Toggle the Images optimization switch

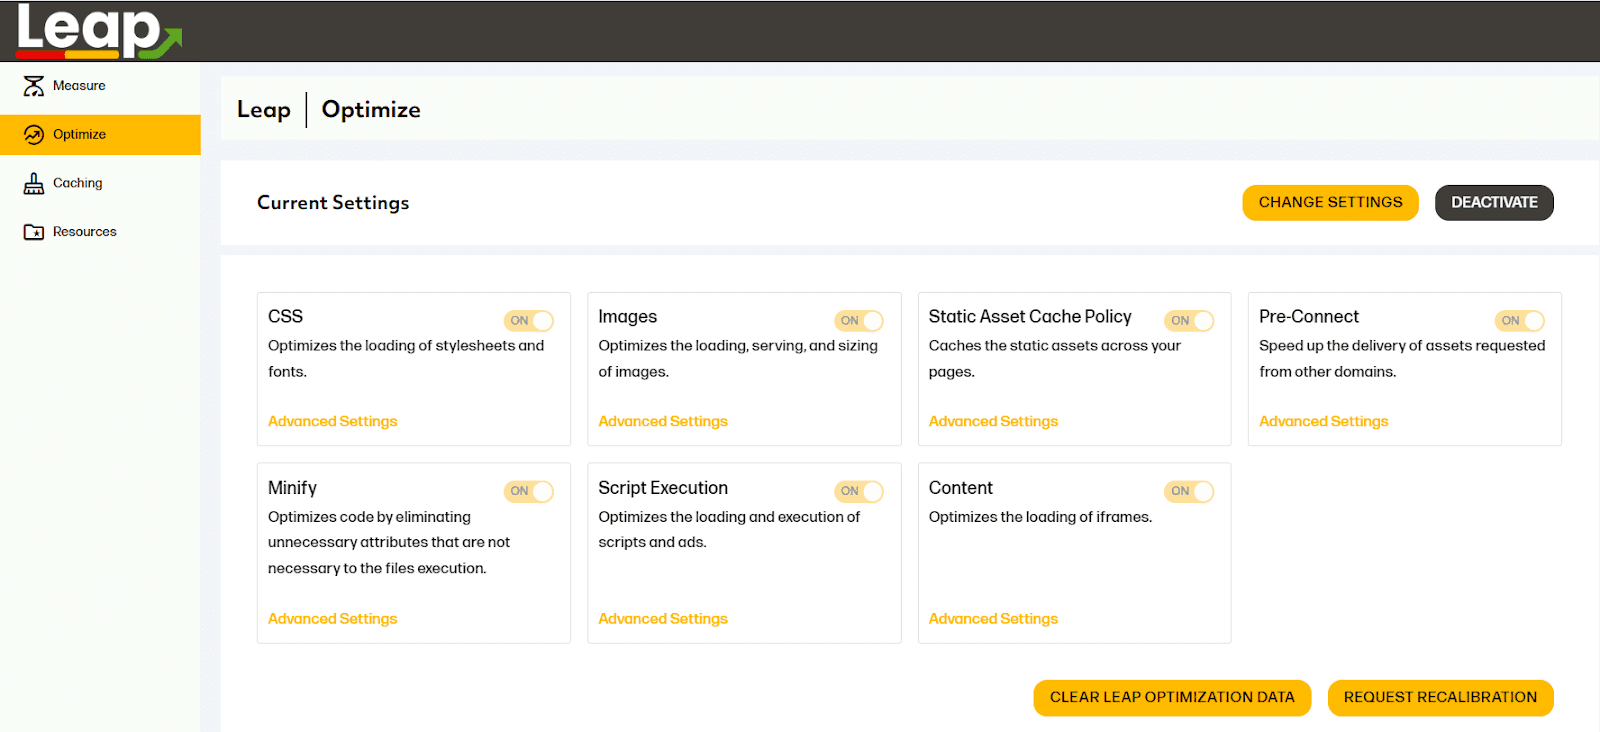click(x=859, y=321)
